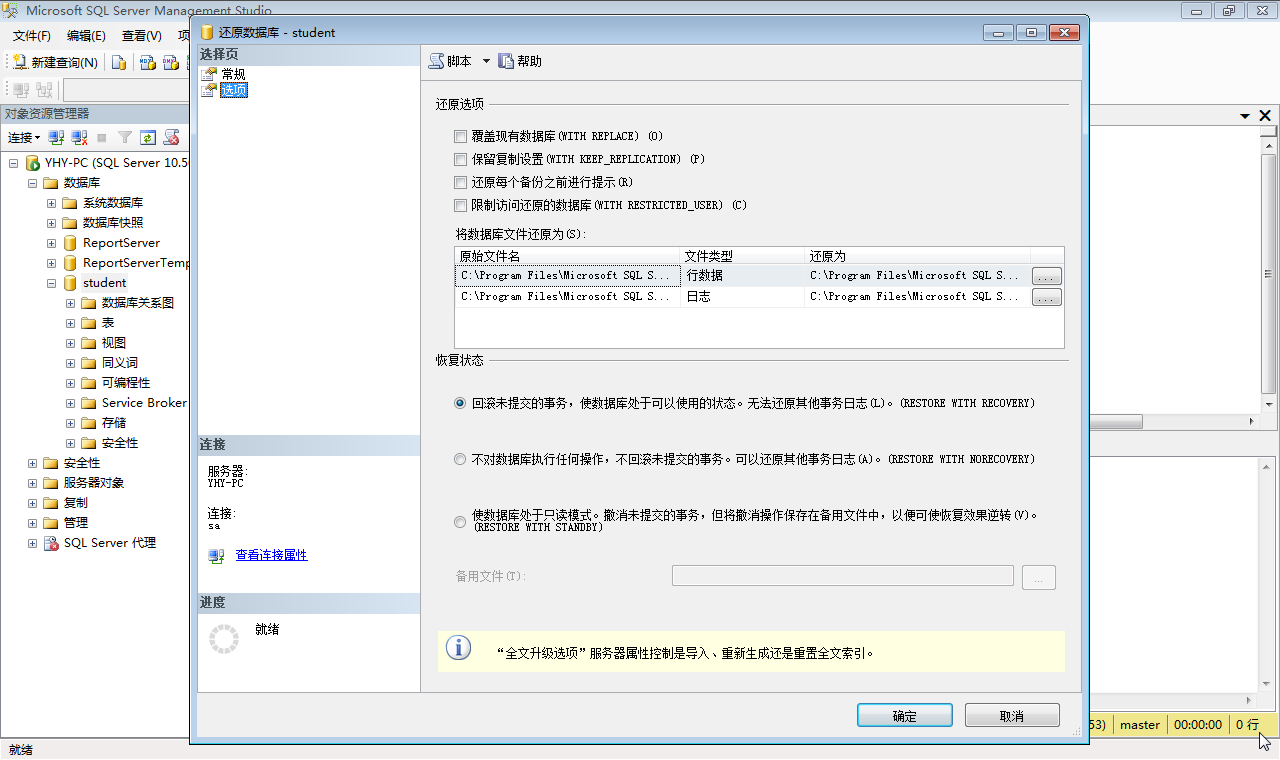Open the 编辑(E) menu

click(86, 35)
